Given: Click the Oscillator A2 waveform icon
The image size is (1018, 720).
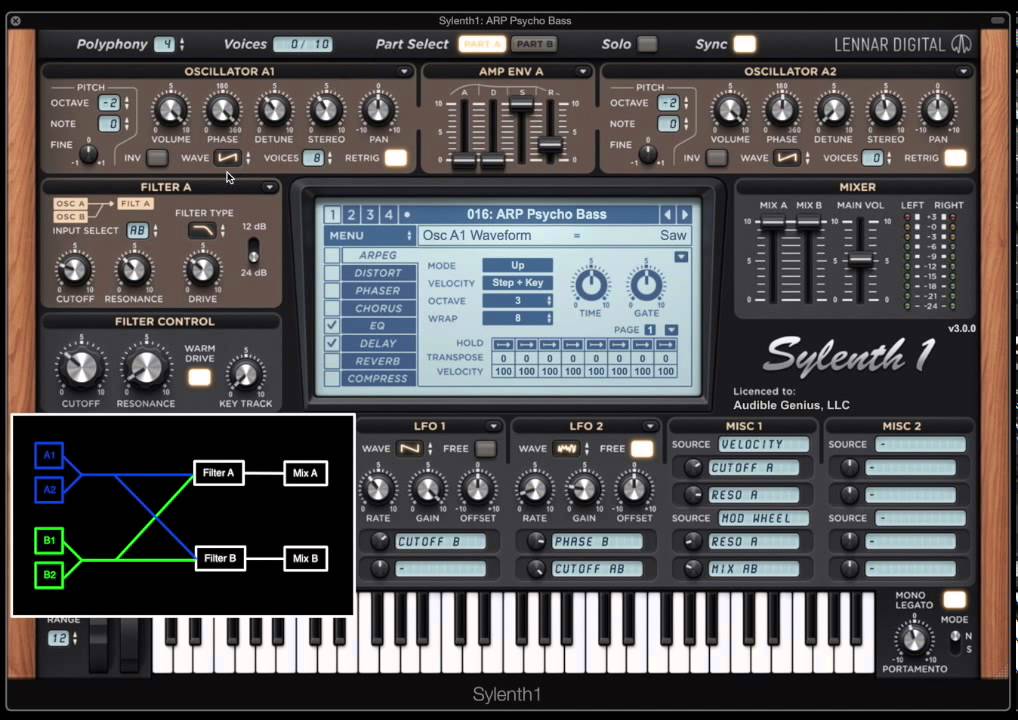Looking at the screenshot, I should (786, 158).
